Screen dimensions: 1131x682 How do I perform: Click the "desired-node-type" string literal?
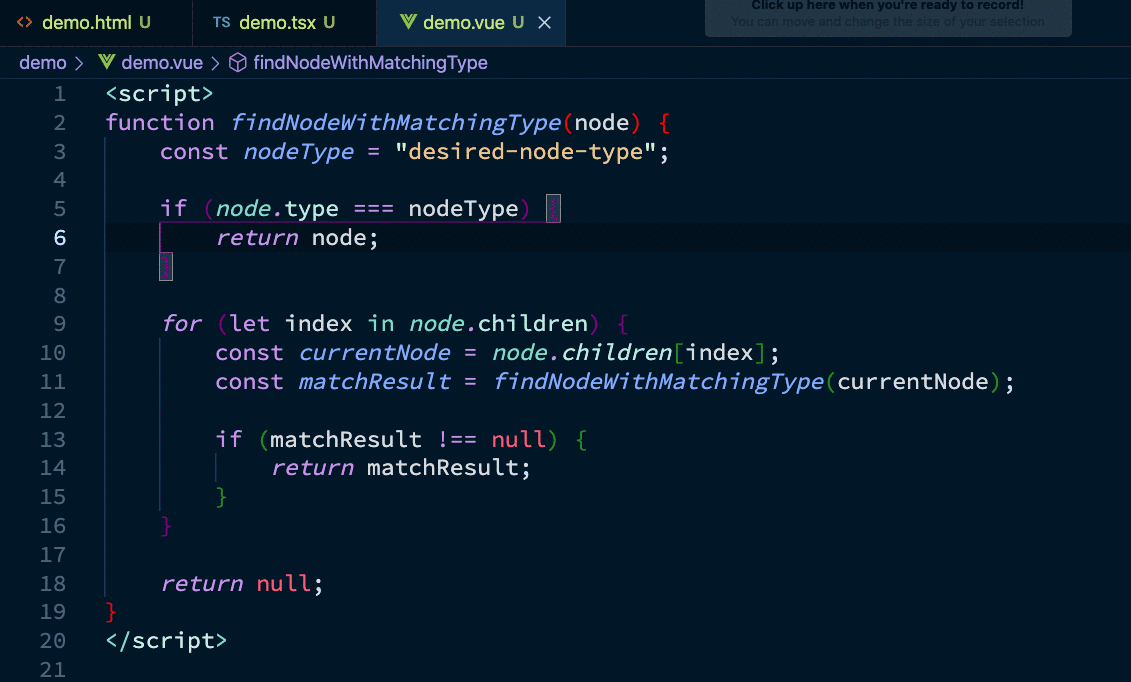tap(525, 151)
